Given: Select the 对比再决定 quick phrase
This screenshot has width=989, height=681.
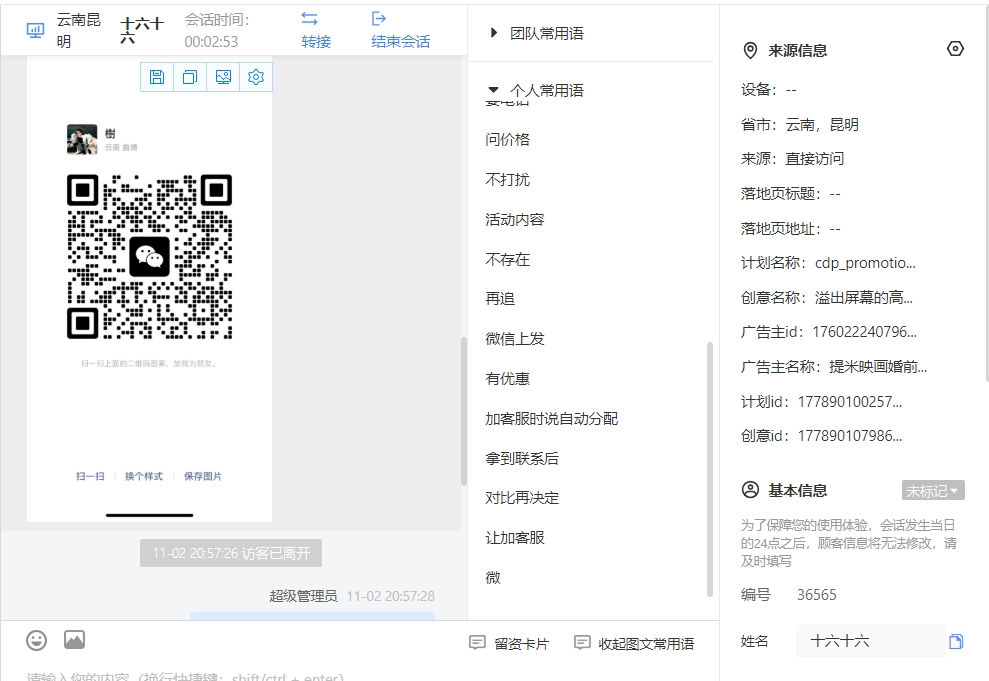Looking at the screenshot, I should (x=522, y=498).
